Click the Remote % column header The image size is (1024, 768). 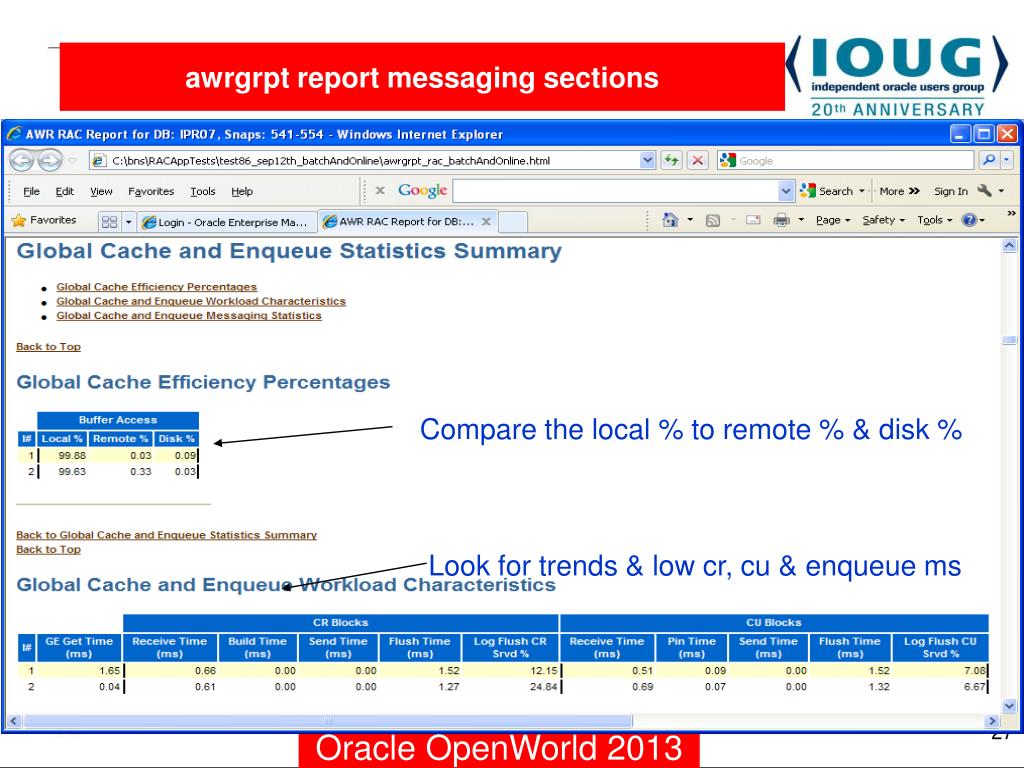point(121,439)
